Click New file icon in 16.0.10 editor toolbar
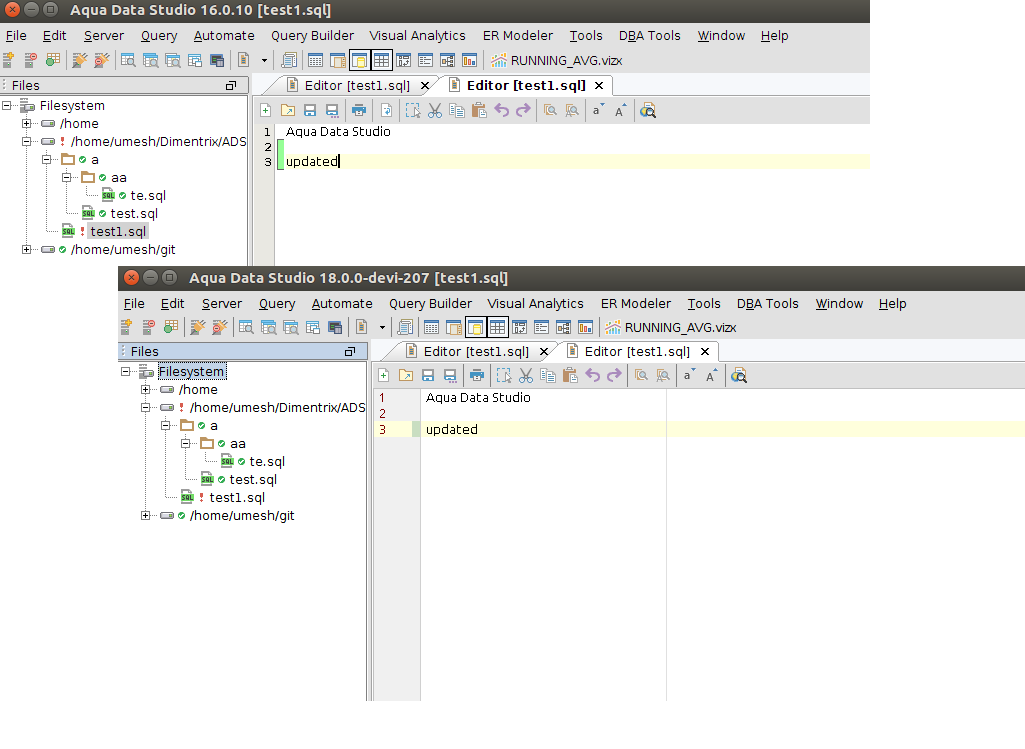Screen dimensions: 1025x749 pyautogui.click(x=265, y=110)
